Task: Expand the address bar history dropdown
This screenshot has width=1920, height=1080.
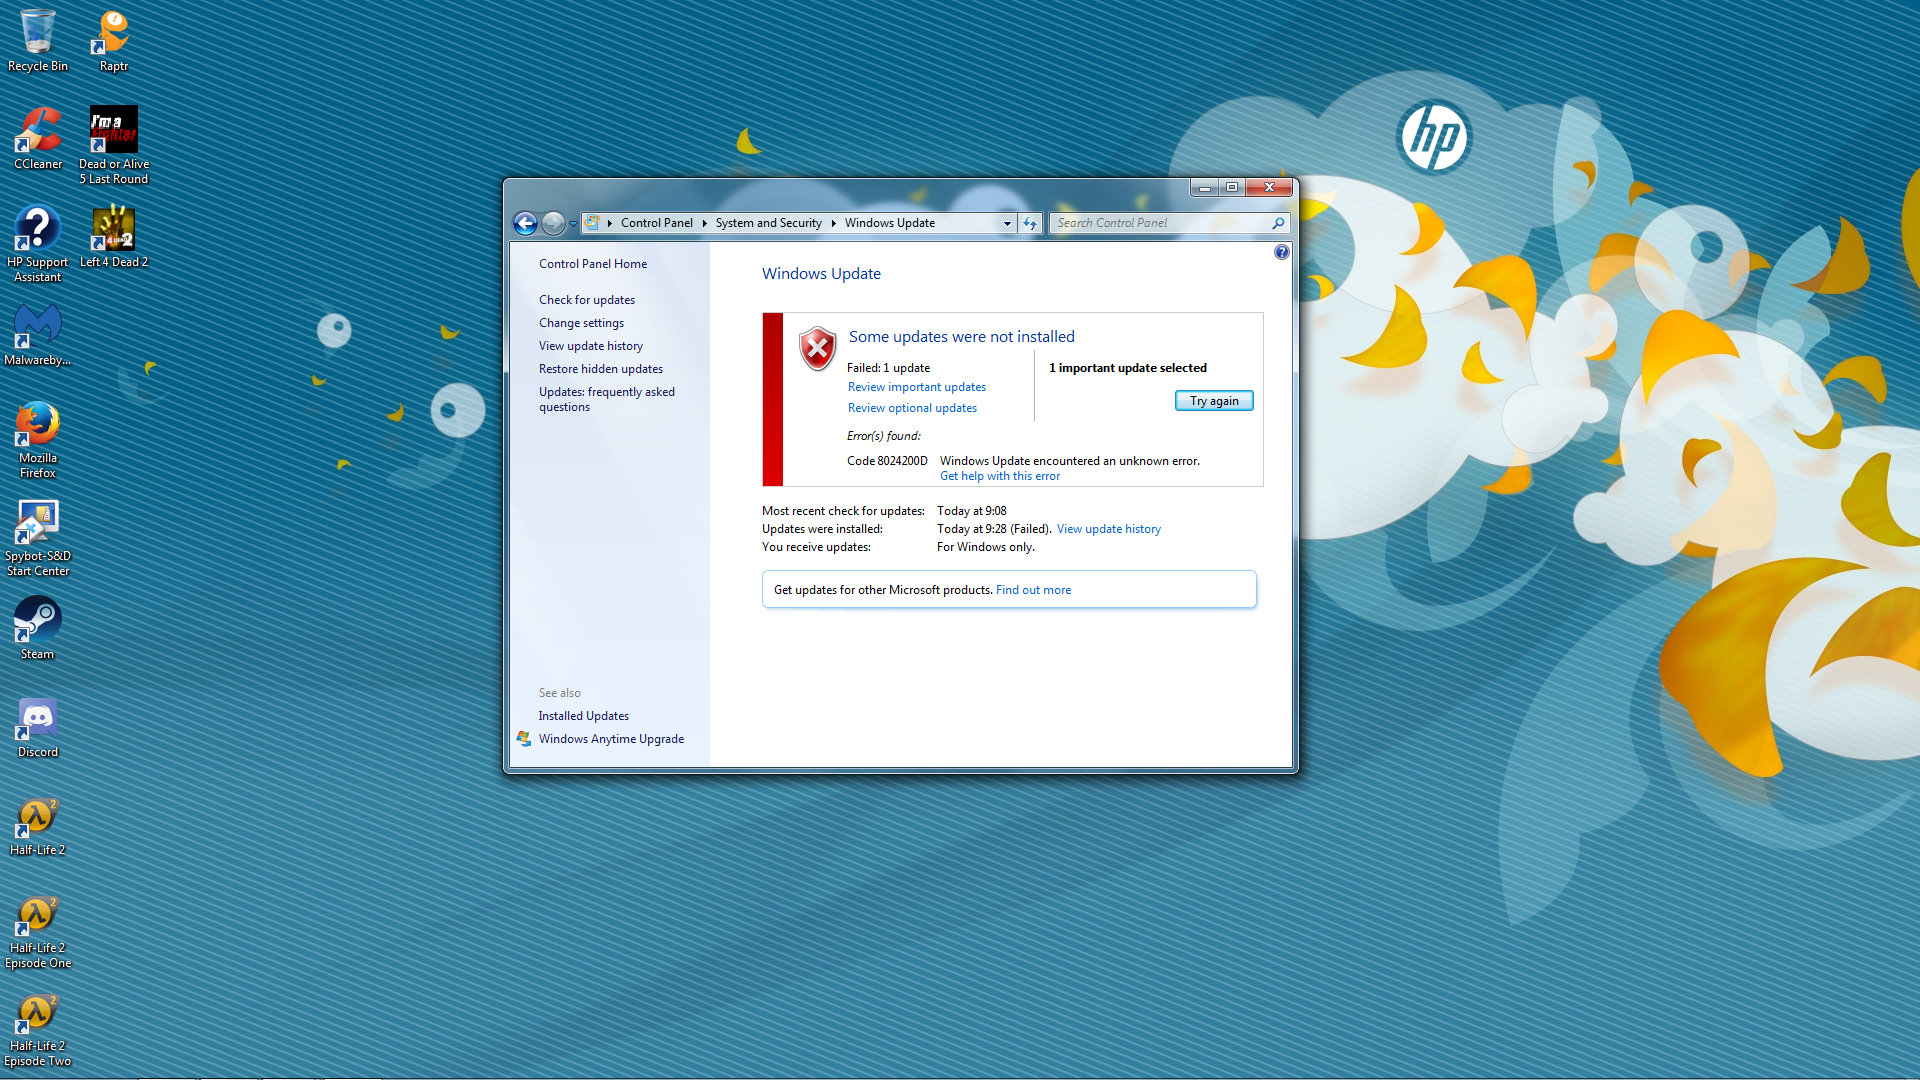Action: (1007, 223)
